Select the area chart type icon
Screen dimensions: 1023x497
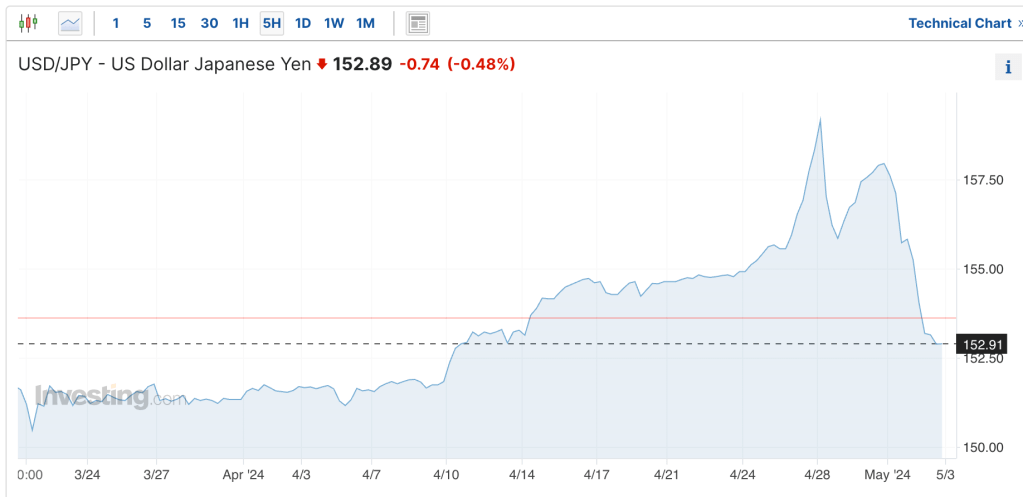70,23
